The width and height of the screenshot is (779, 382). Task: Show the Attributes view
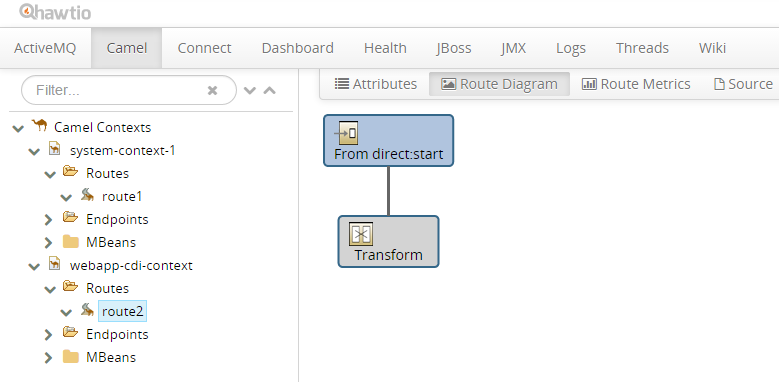(x=376, y=84)
